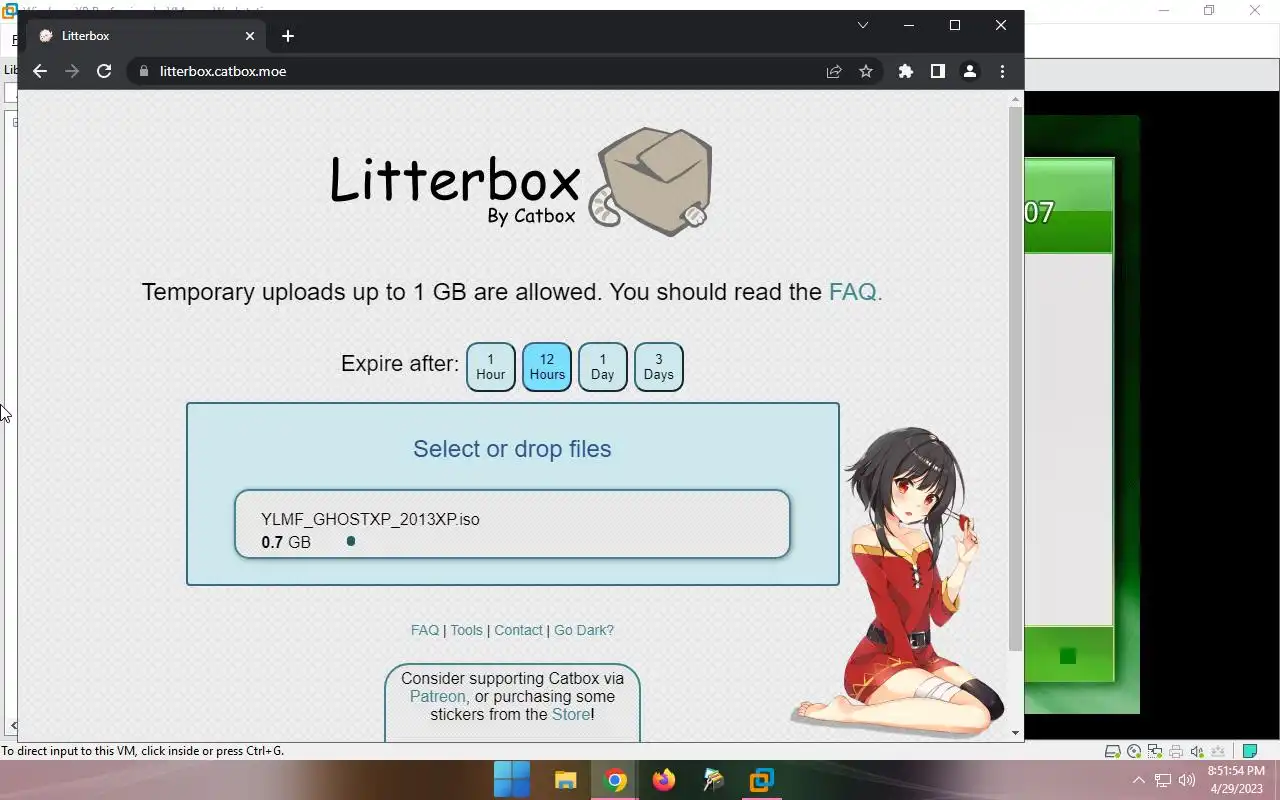Click the upload progress dot indicator

click(x=351, y=541)
